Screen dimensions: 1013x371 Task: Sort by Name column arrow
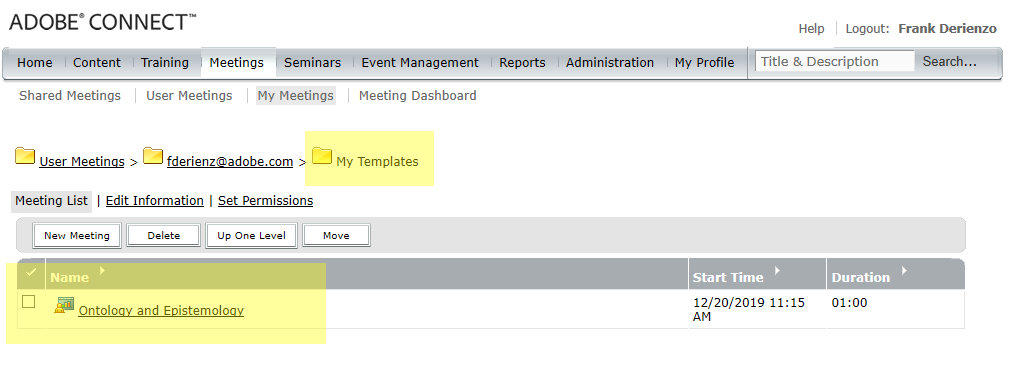102,270
